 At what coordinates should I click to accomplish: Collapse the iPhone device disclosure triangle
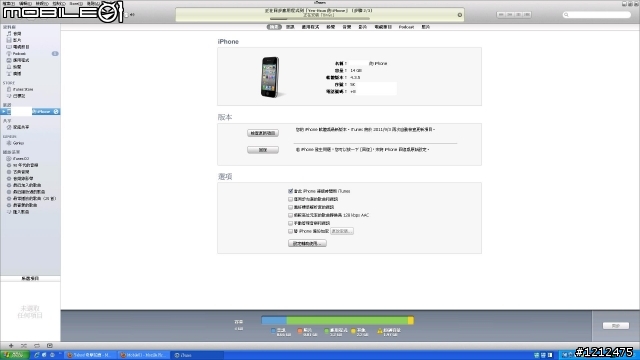pyautogui.click(x=3, y=111)
